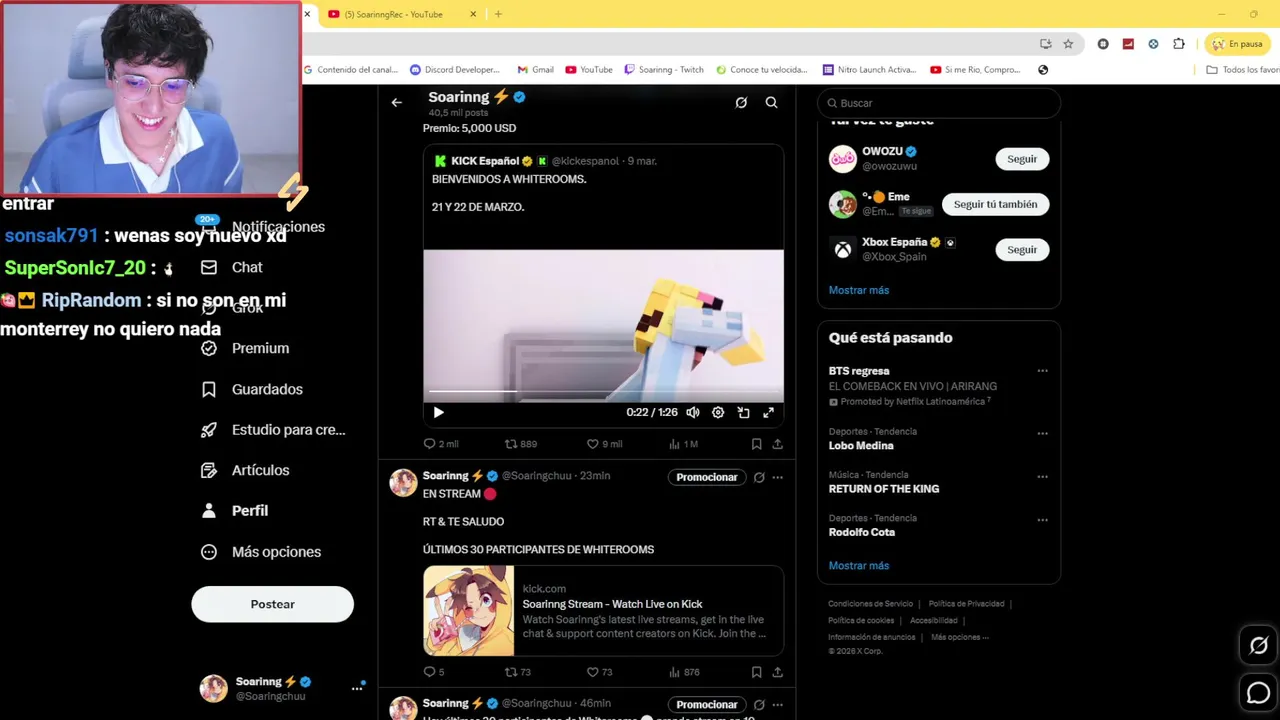Open Gmail bookmark
1280x720 pixels.
pyautogui.click(x=535, y=70)
